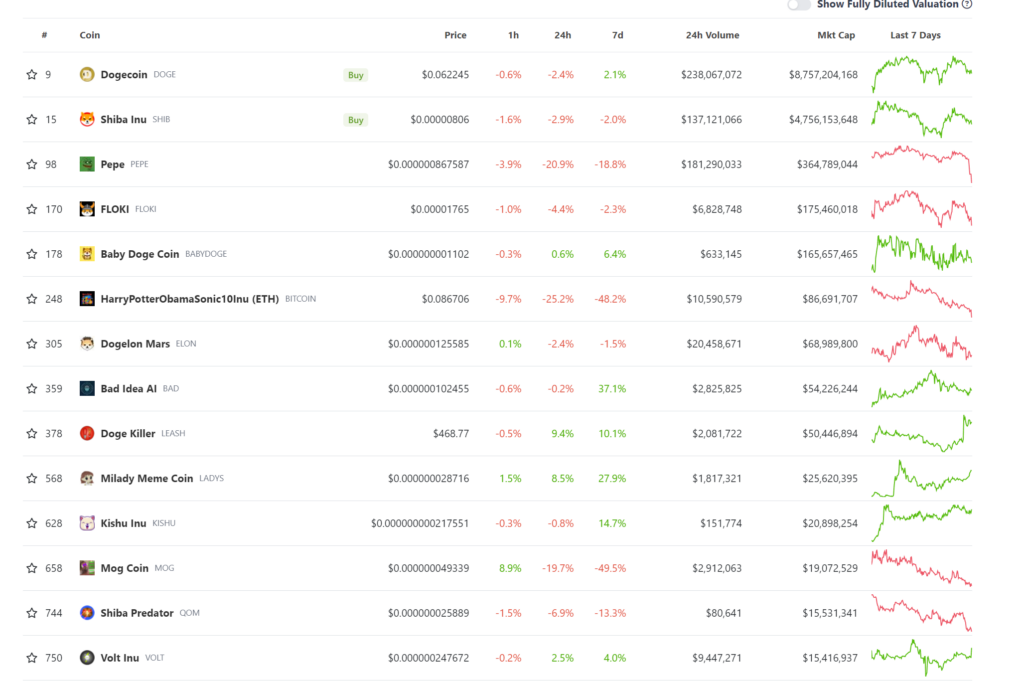Image resolution: width=1024 pixels, height=684 pixels.
Task: Star the HarryPotterObamaSonic10Inu row
Action: coord(31,299)
